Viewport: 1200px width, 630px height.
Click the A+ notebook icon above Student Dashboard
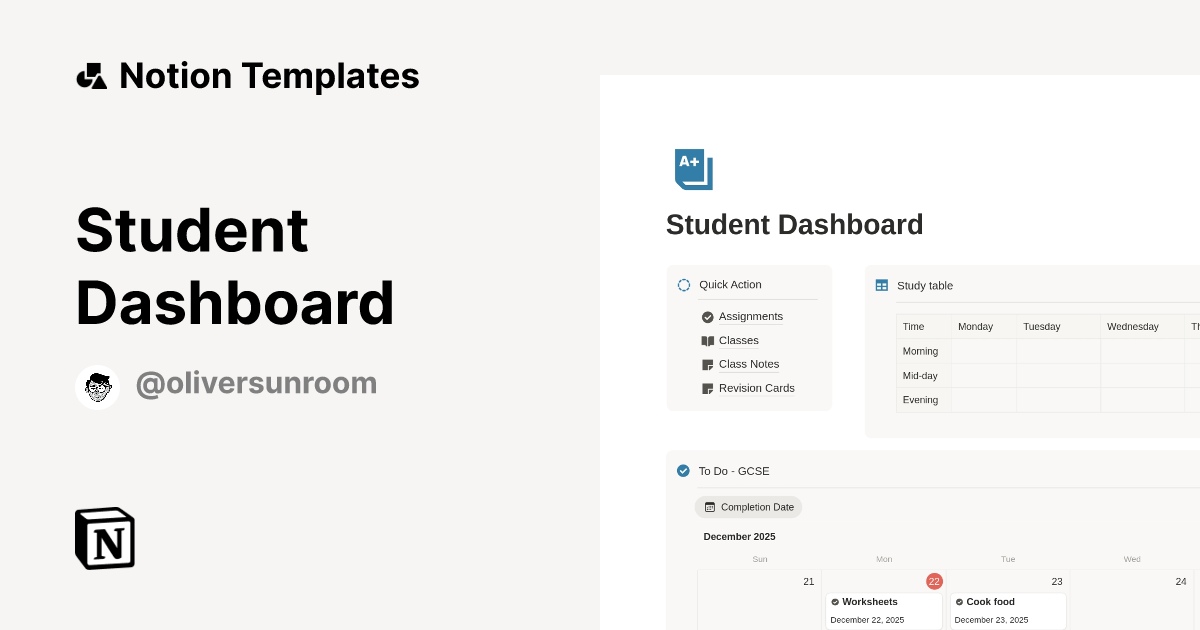point(691,169)
